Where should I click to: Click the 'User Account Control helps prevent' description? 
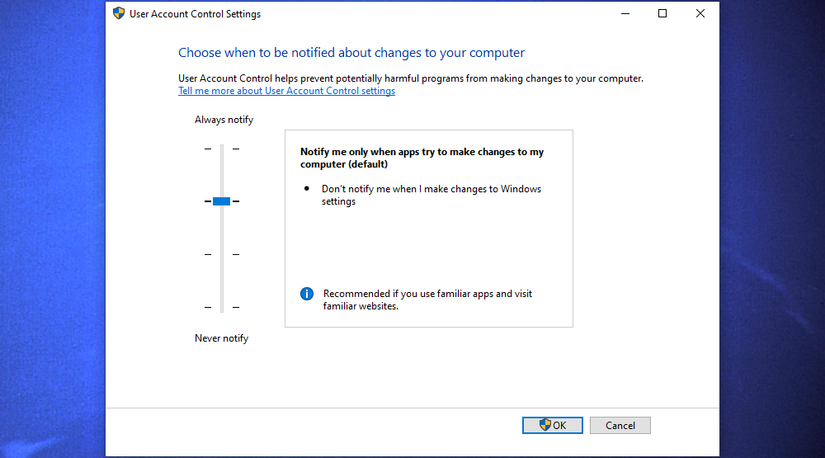tap(410, 78)
